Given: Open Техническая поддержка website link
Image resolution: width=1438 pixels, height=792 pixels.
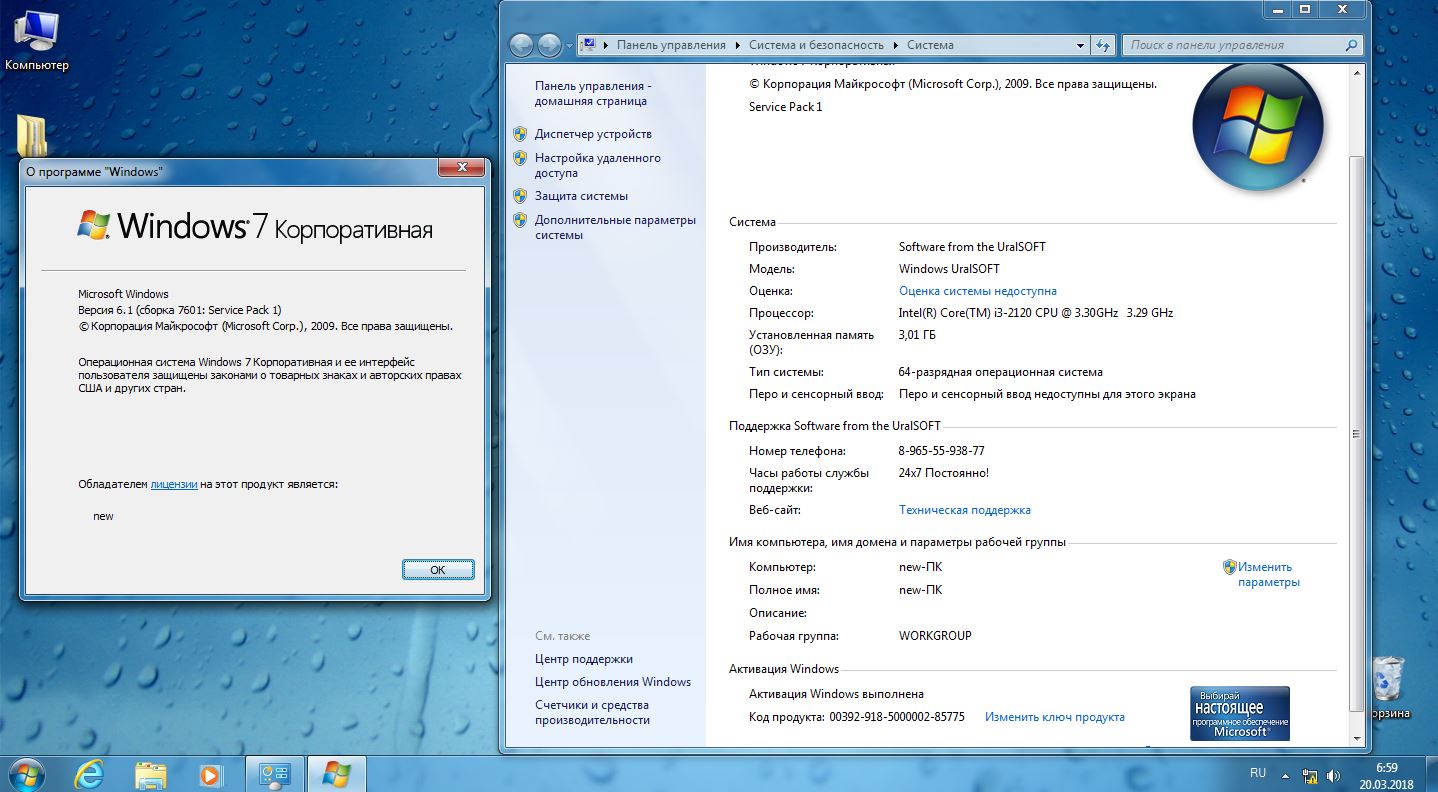Looking at the screenshot, I should (x=964, y=510).
